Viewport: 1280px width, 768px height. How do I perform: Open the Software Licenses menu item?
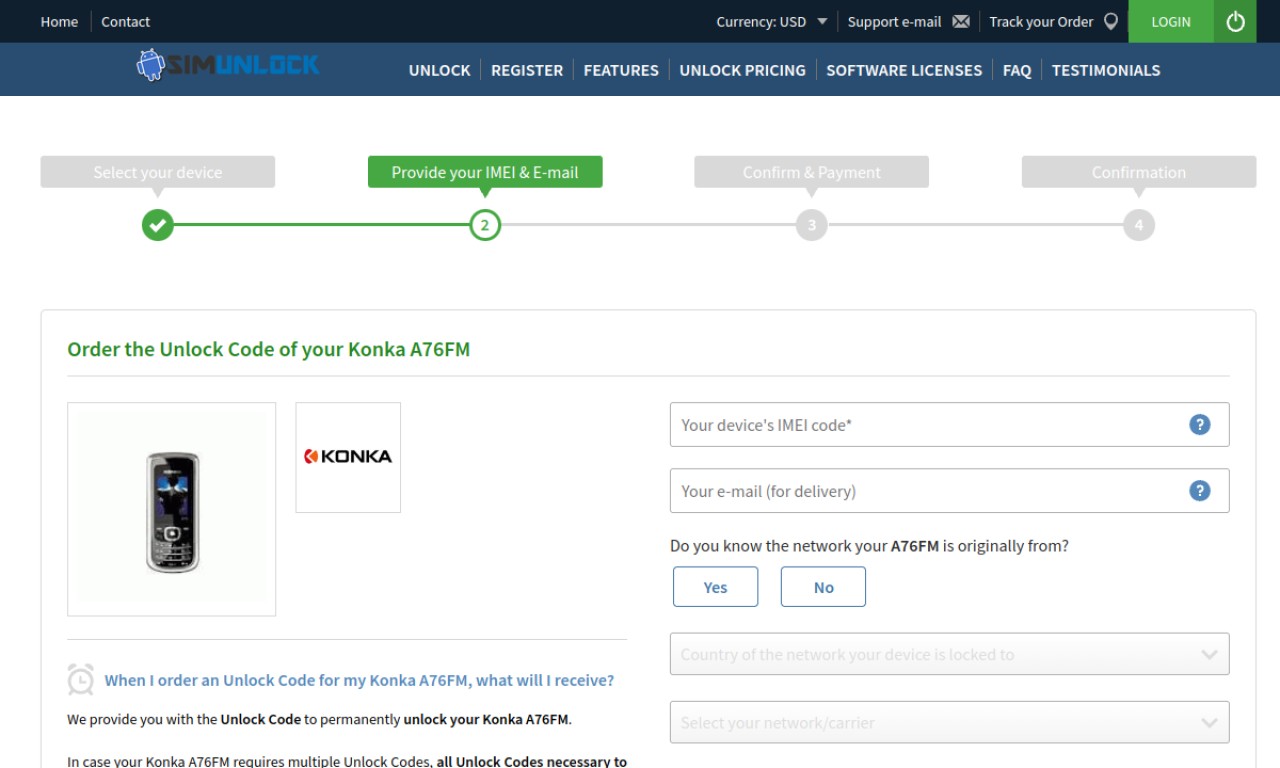pos(904,70)
